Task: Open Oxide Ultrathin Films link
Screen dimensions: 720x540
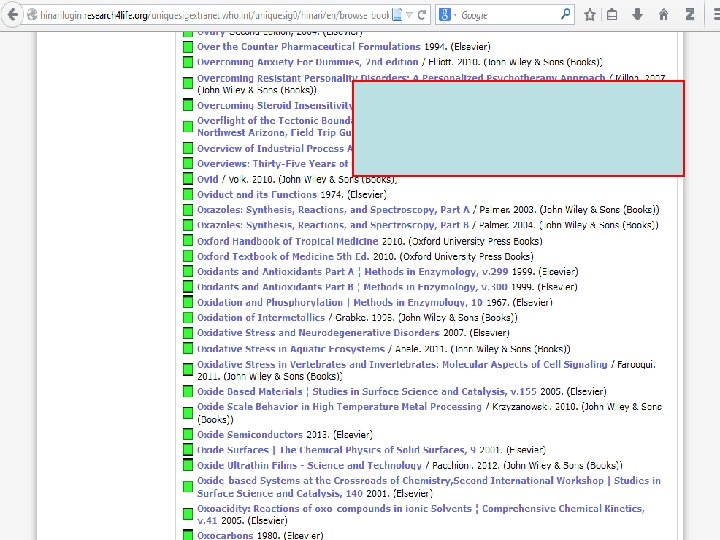Action: pos(309,465)
